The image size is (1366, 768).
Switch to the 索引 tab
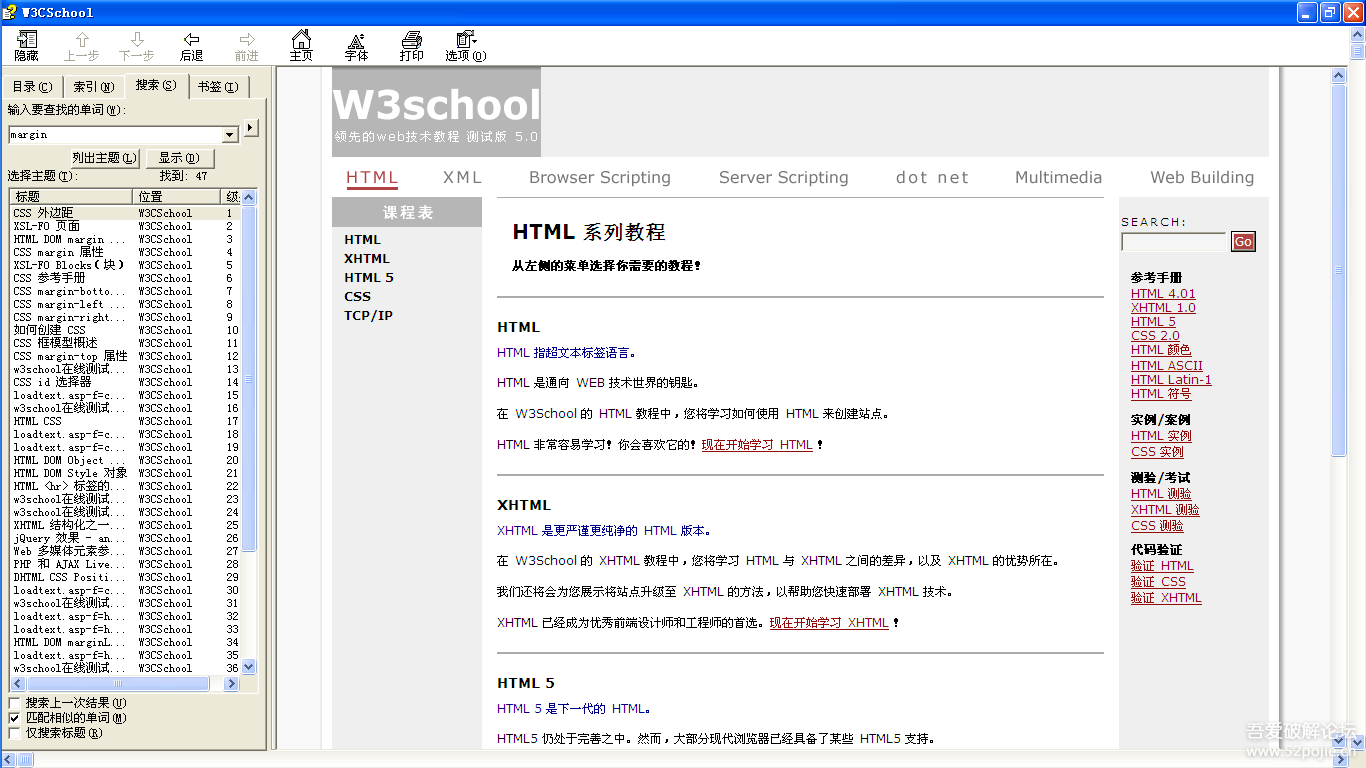pos(94,88)
